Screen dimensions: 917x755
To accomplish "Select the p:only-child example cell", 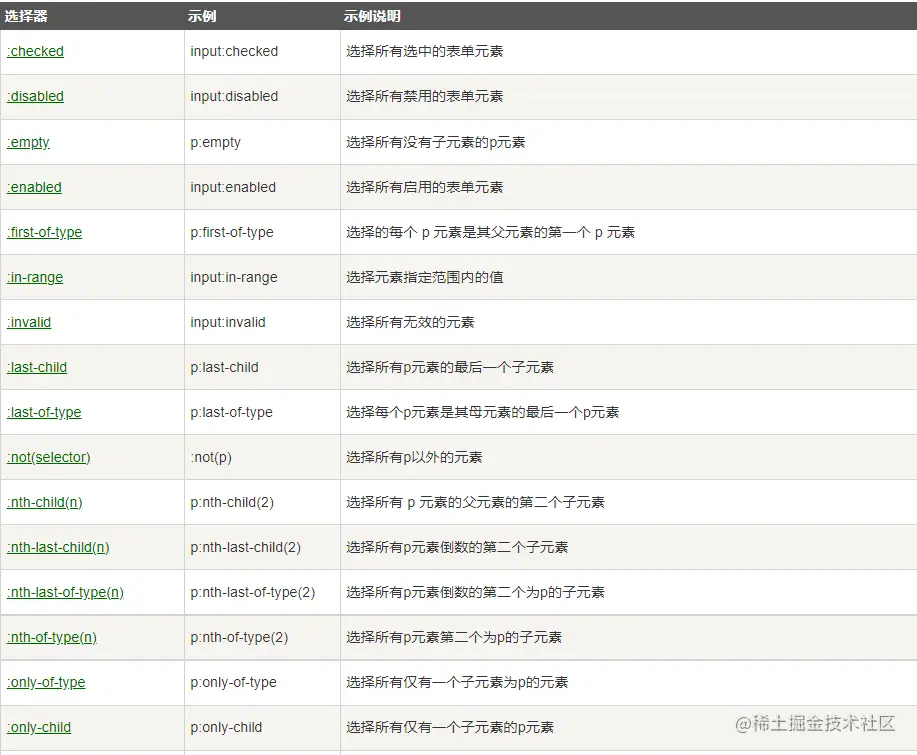I will [x=263, y=728].
